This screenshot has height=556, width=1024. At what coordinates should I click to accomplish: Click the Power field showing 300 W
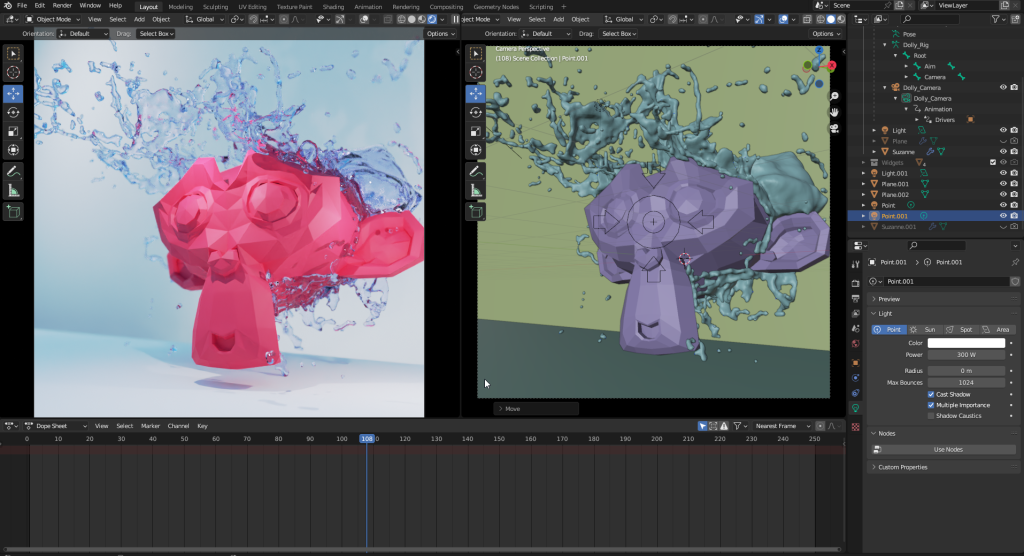[x=966, y=354]
